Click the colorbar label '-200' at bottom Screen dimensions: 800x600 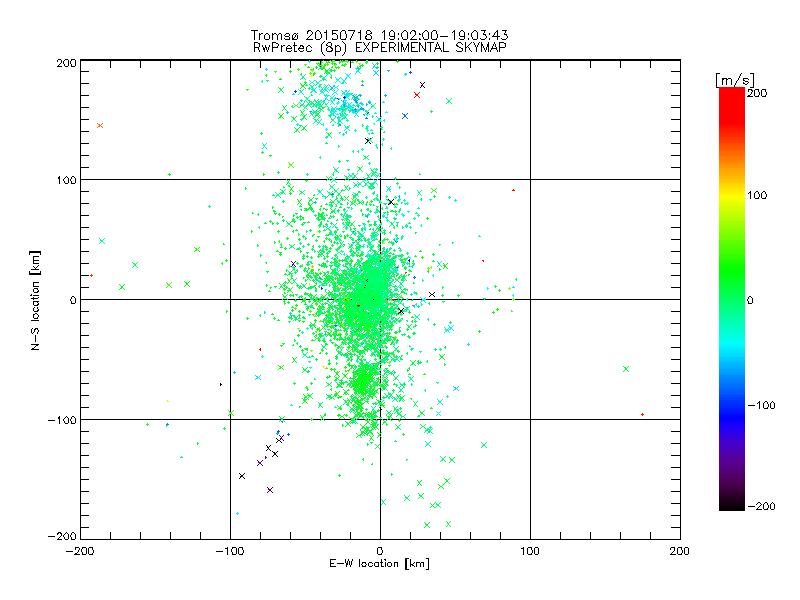pos(761,506)
